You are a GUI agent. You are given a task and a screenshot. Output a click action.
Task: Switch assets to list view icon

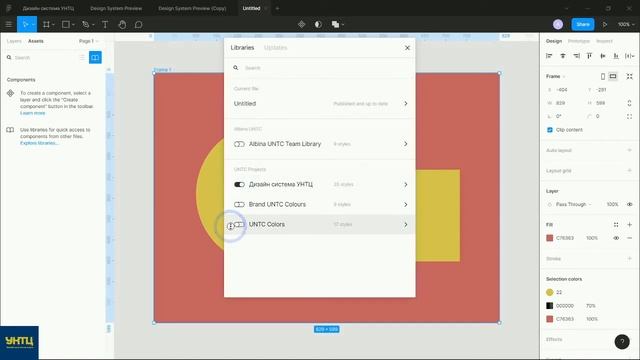pyautogui.click(x=82, y=58)
